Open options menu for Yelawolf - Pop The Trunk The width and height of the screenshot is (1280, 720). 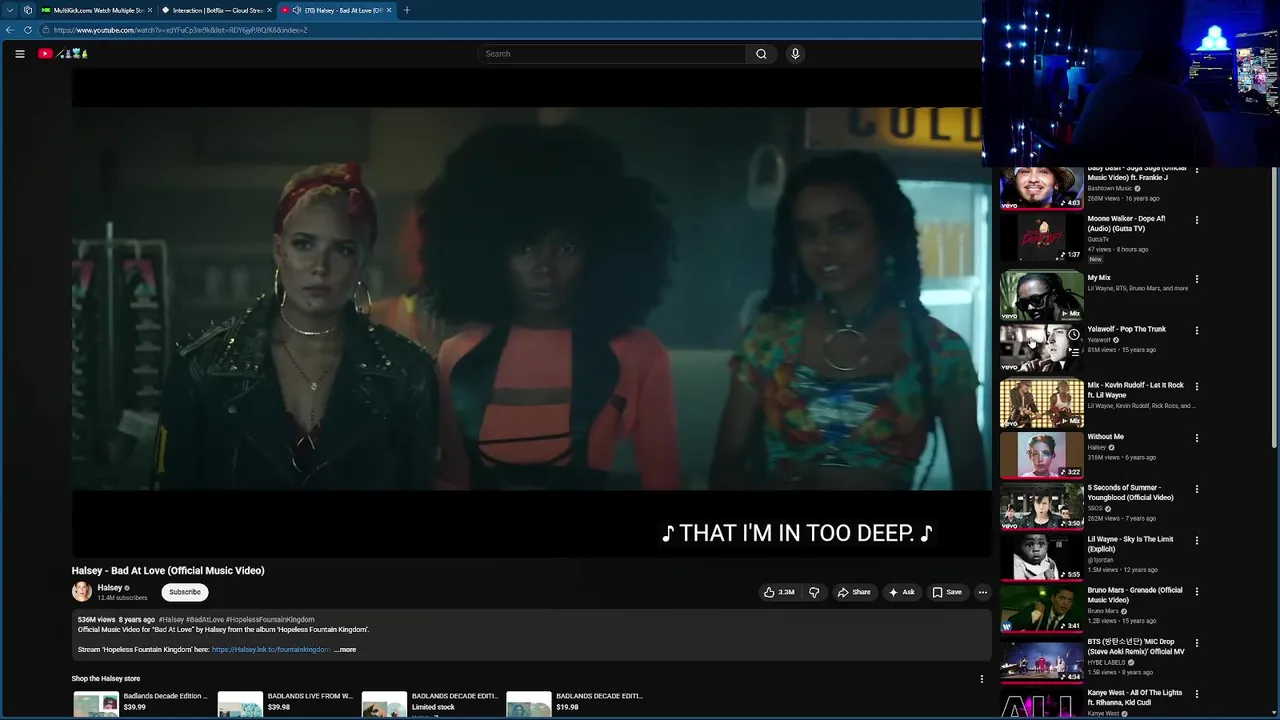[x=1197, y=330]
